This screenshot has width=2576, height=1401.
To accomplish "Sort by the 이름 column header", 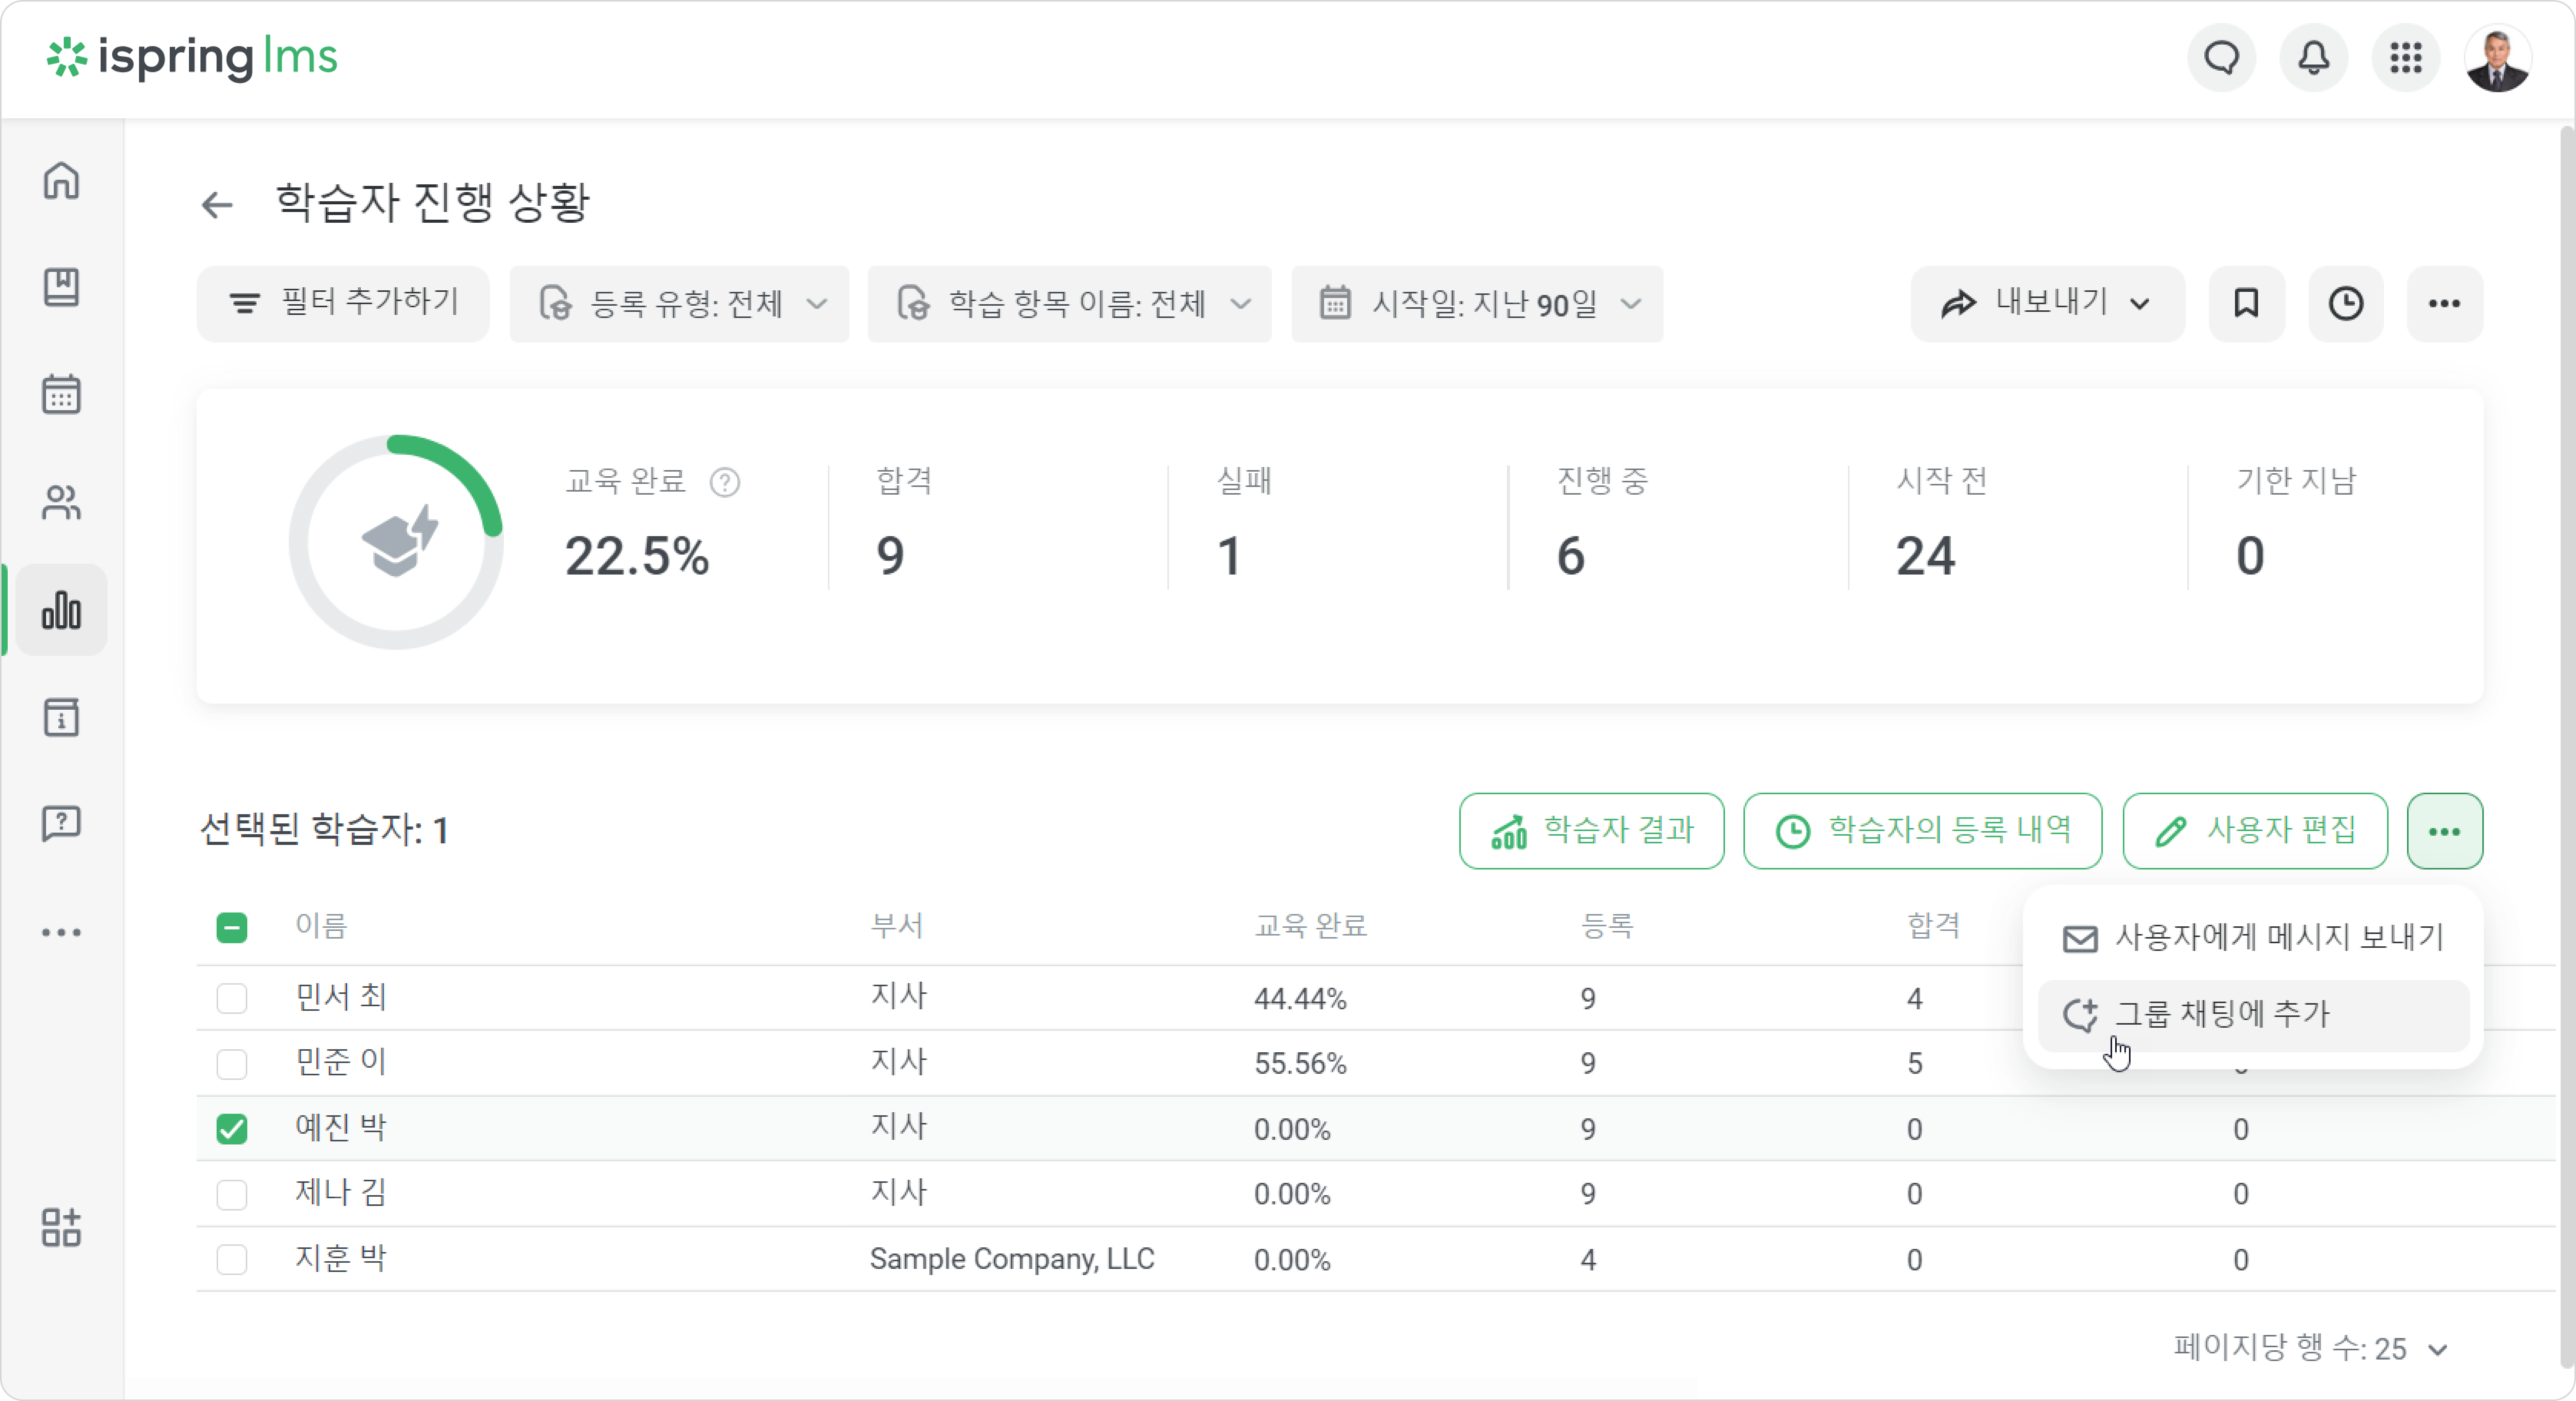I will coord(321,926).
